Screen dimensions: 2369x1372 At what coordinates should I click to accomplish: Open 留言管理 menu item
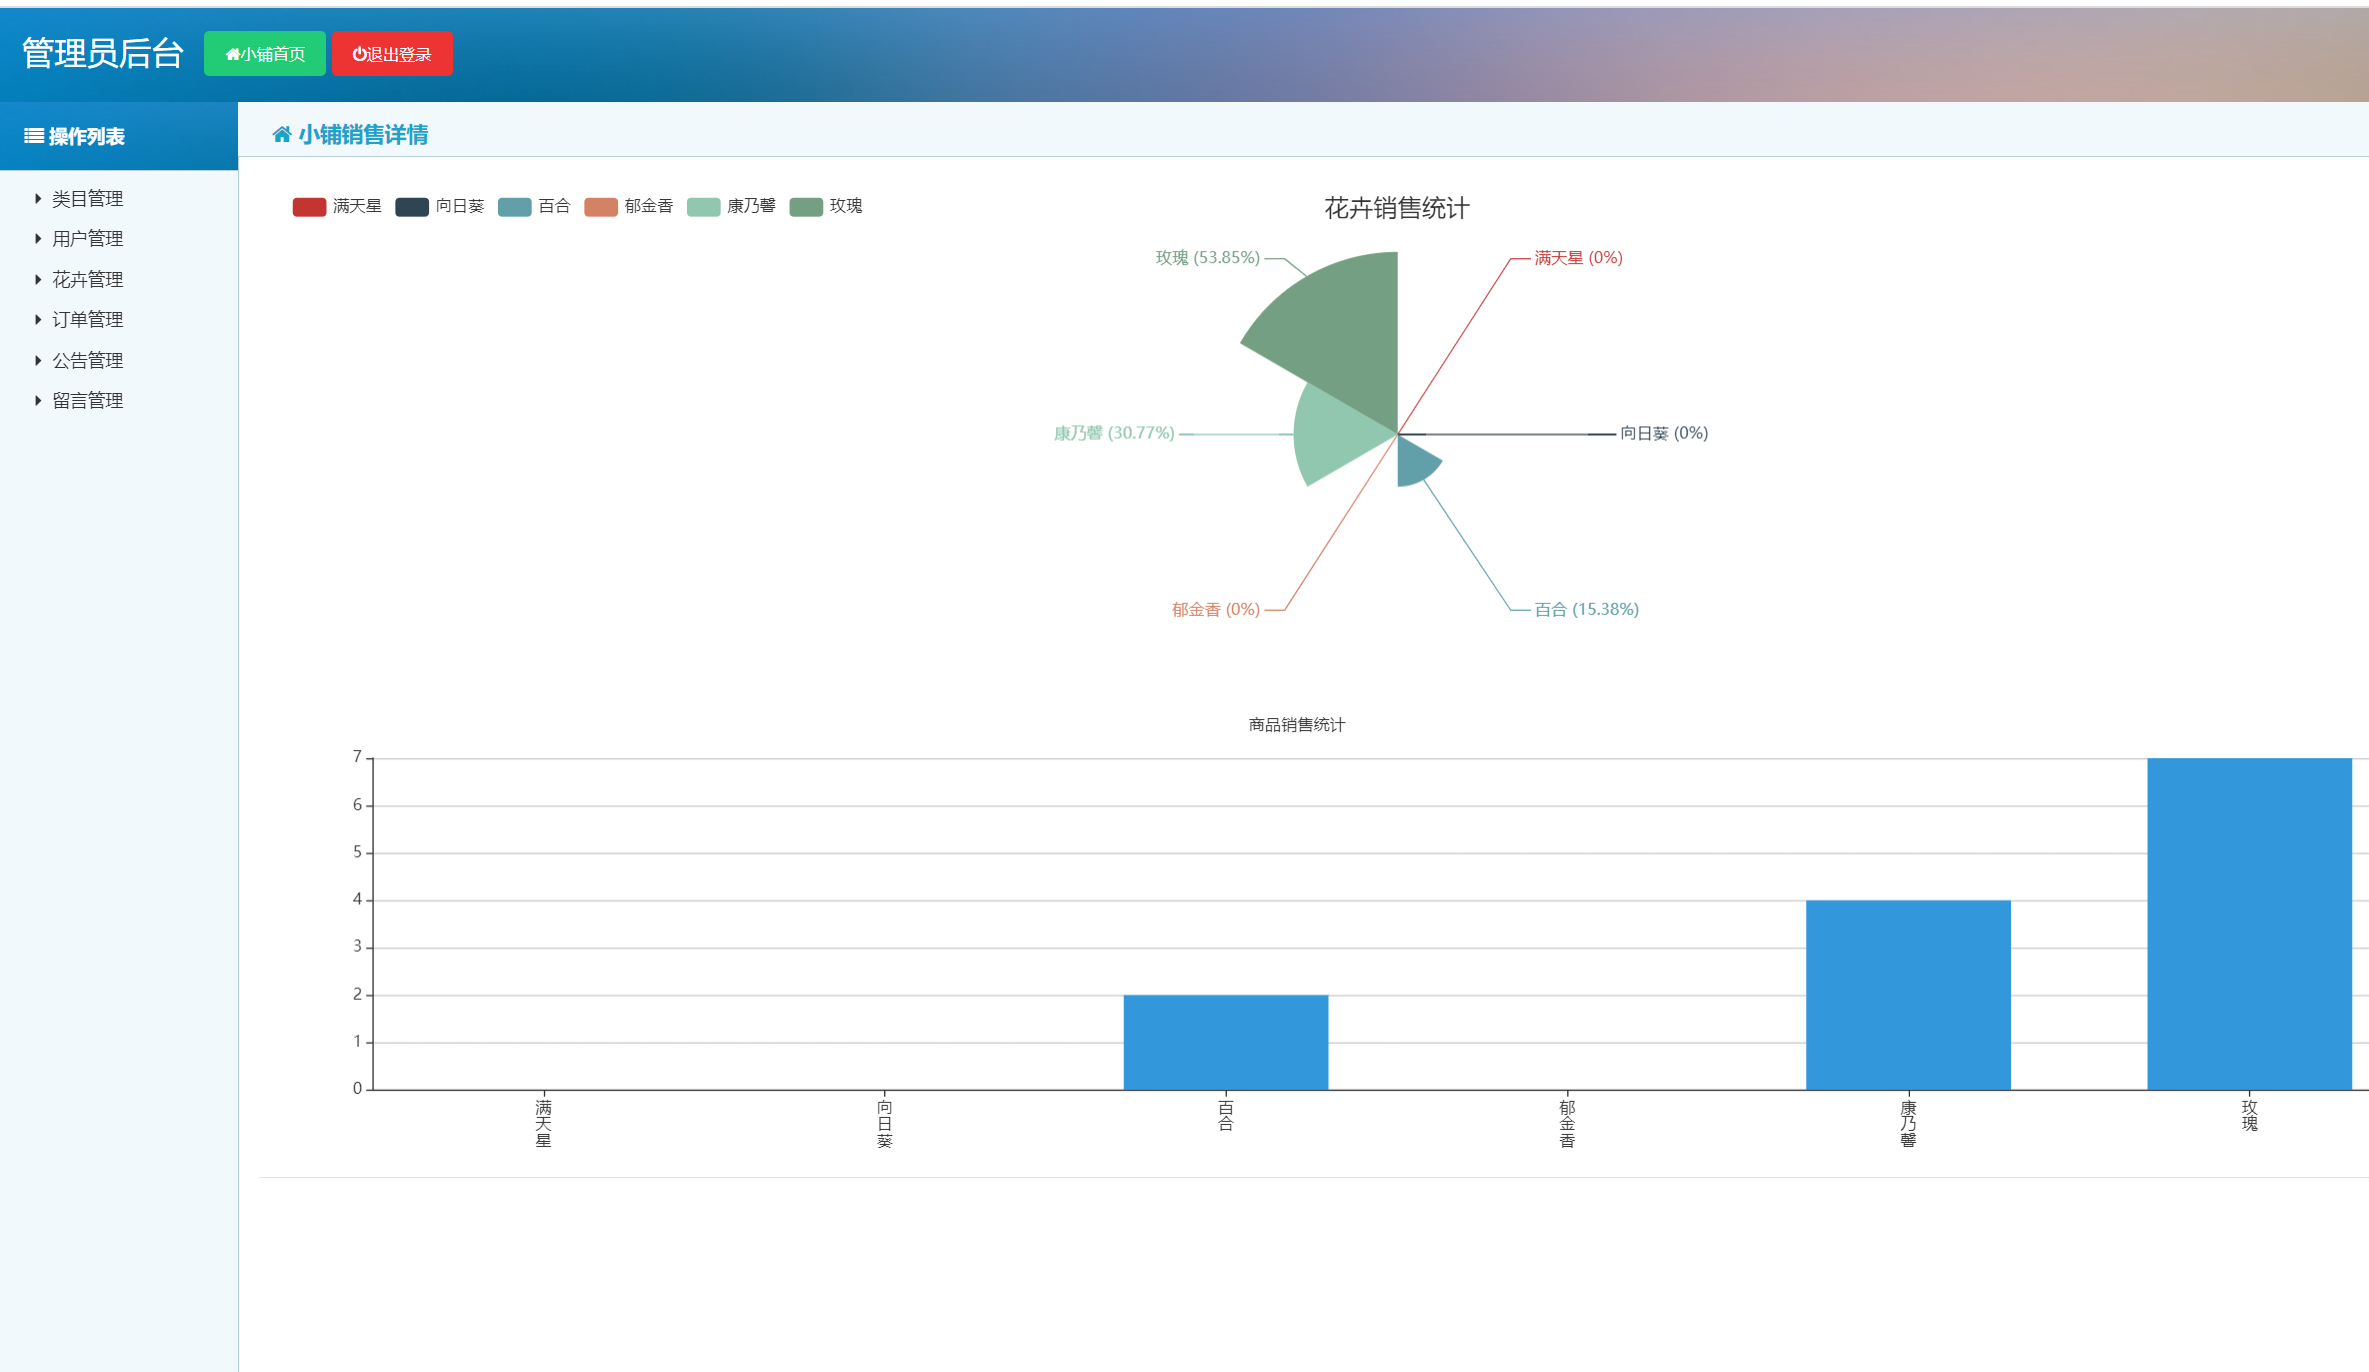click(87, 401)
